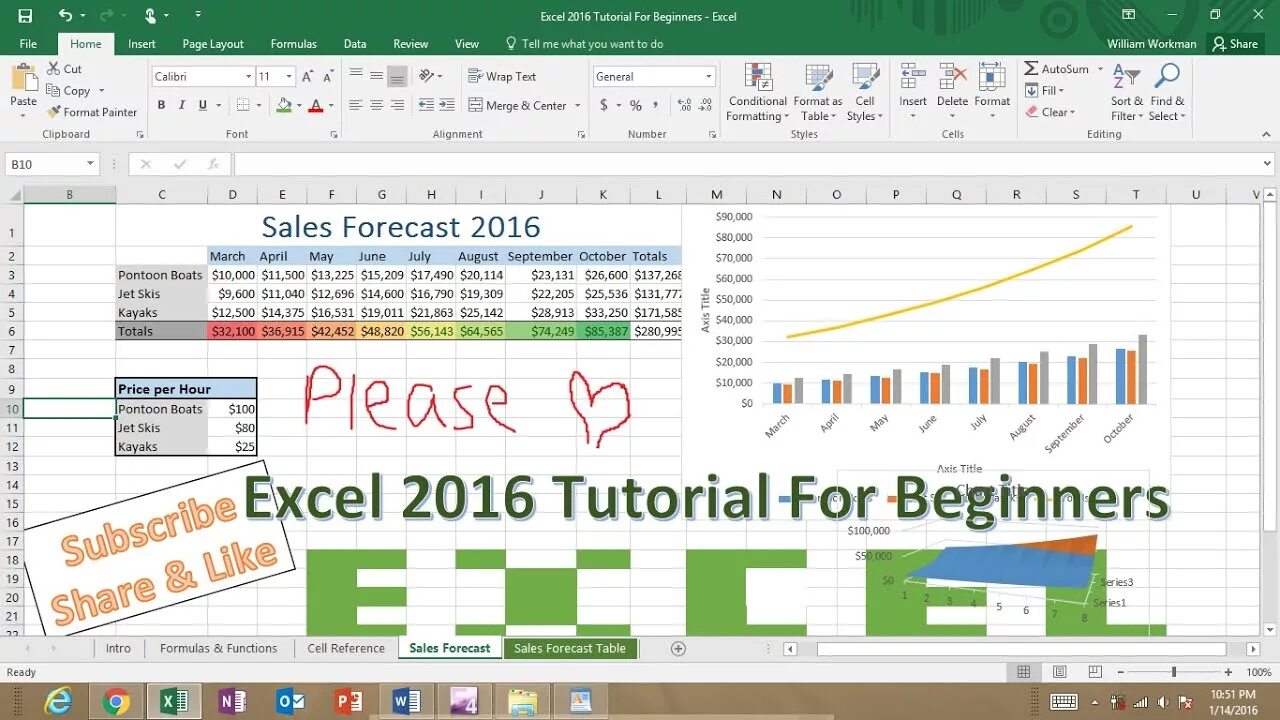Toggle Wrap Text
Image resolution: width=1280 pixels, height=720 pixels.
point(502,76)
